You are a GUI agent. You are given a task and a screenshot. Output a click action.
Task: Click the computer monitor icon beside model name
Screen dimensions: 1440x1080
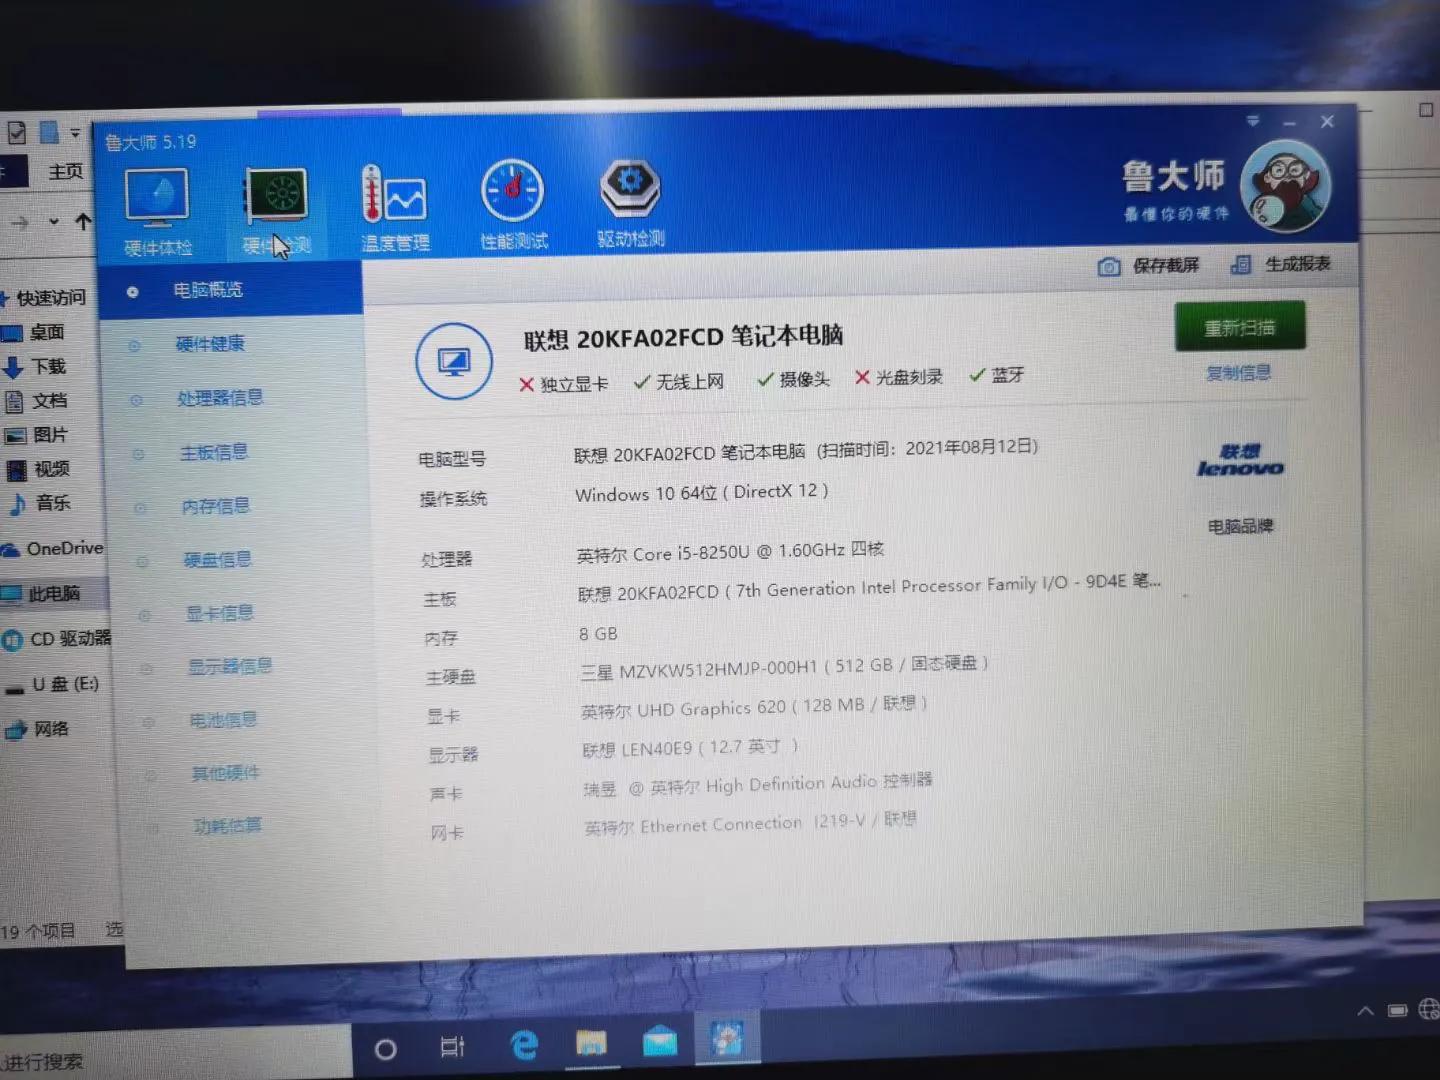pos(454,361)
